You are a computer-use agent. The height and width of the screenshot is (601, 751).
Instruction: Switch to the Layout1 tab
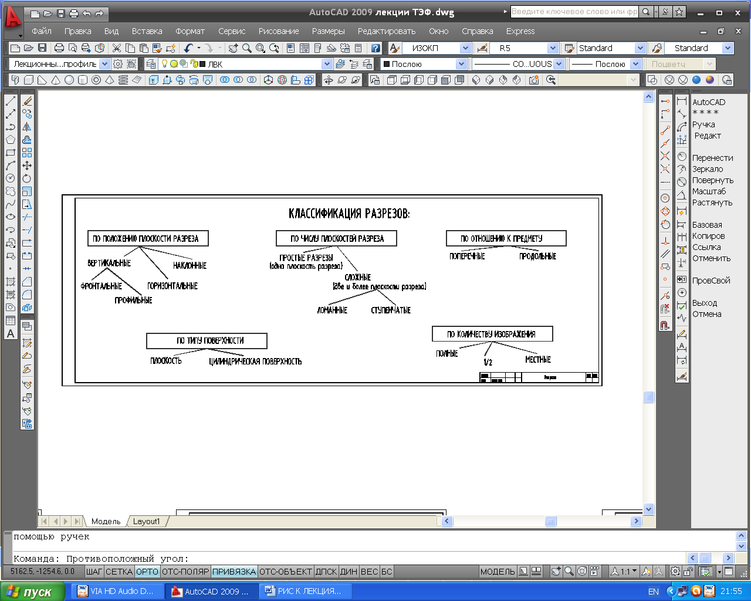[x=146, y=521]
